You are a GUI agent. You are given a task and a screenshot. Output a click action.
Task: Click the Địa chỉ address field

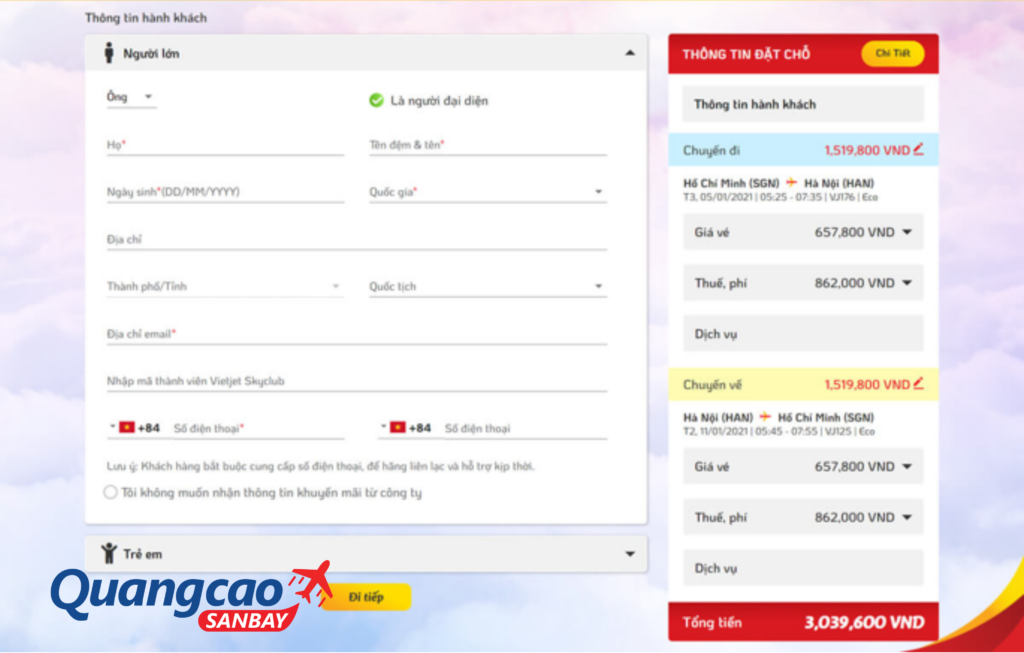pos(357,240)
